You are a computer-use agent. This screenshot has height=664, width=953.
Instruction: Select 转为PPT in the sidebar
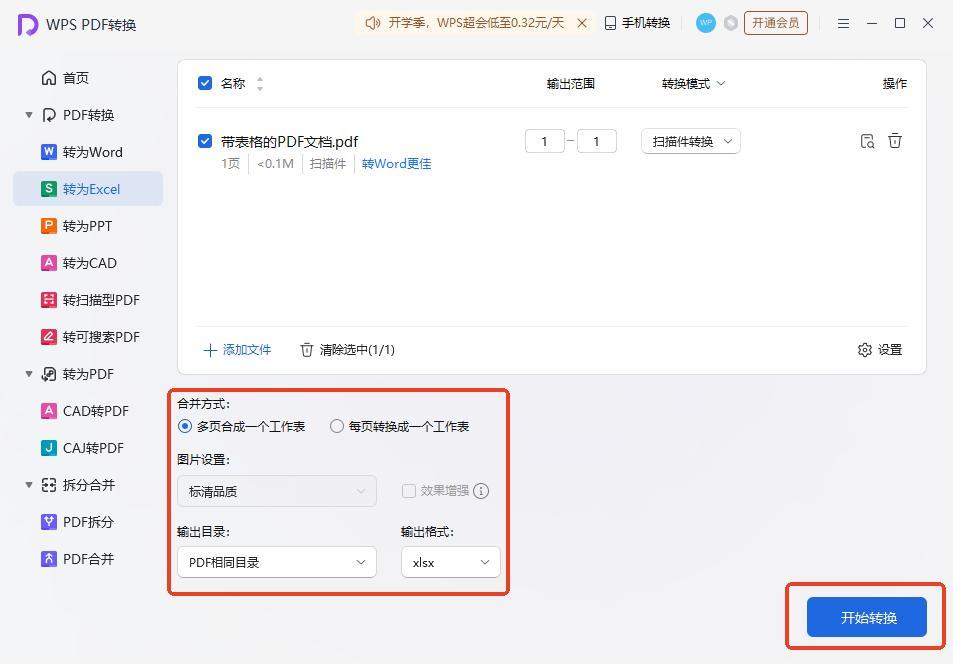coord(87,226)
